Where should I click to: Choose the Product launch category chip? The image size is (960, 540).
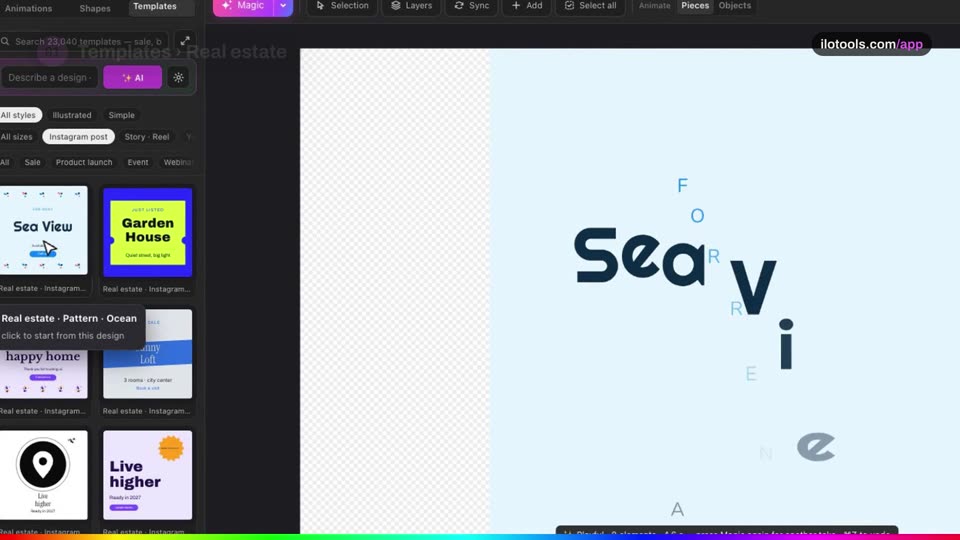tap(84, 162)
